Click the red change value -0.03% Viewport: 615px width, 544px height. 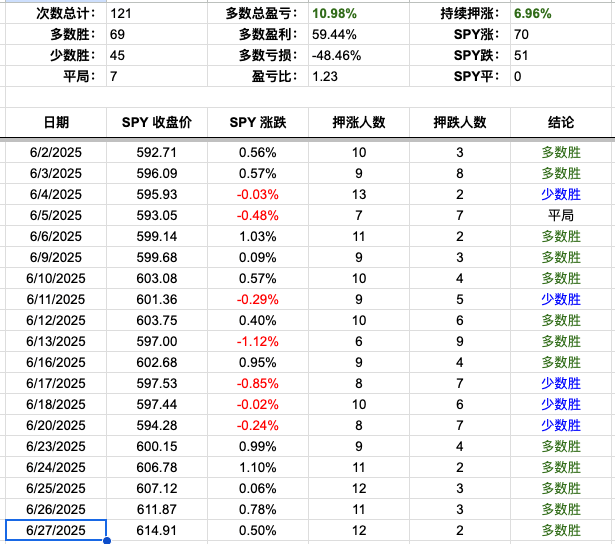(258, 195)
